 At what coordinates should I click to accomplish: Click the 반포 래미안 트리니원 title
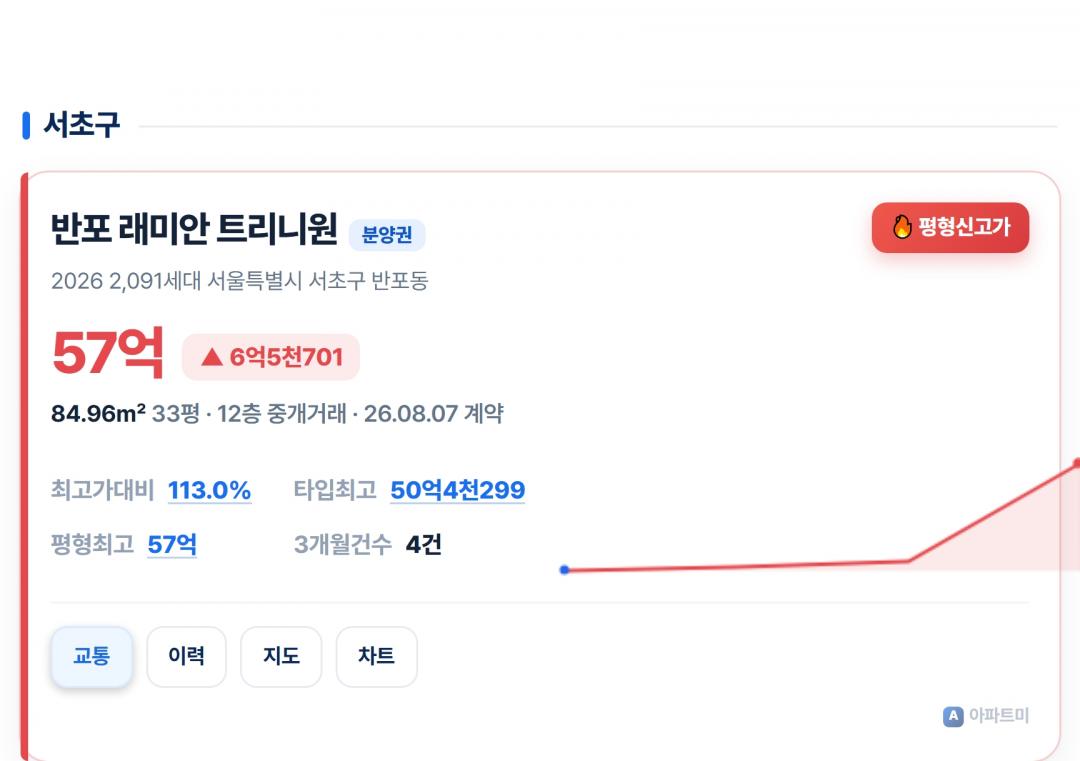coord(194,229)
